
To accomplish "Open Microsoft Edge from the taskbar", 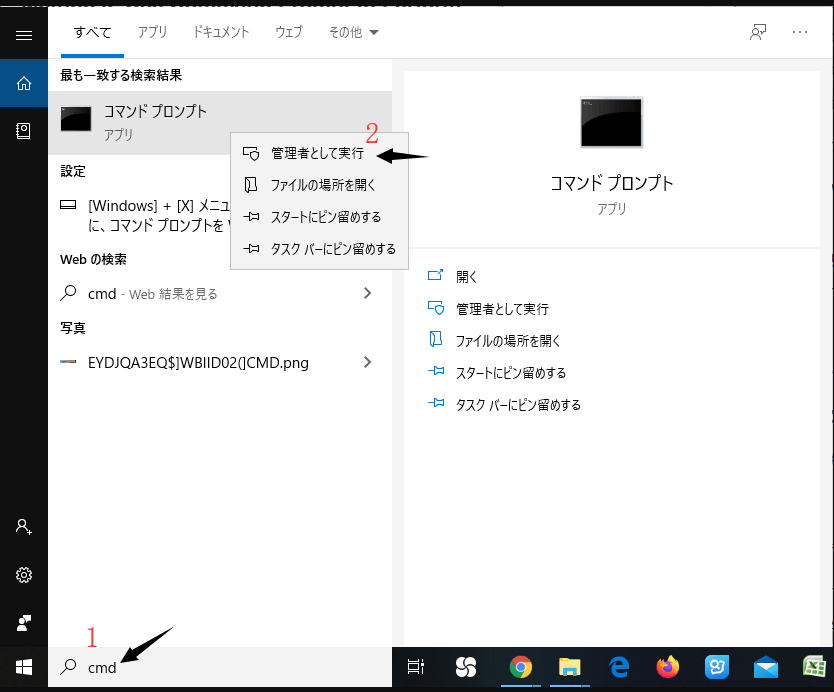I will click(x=618, y=667).
